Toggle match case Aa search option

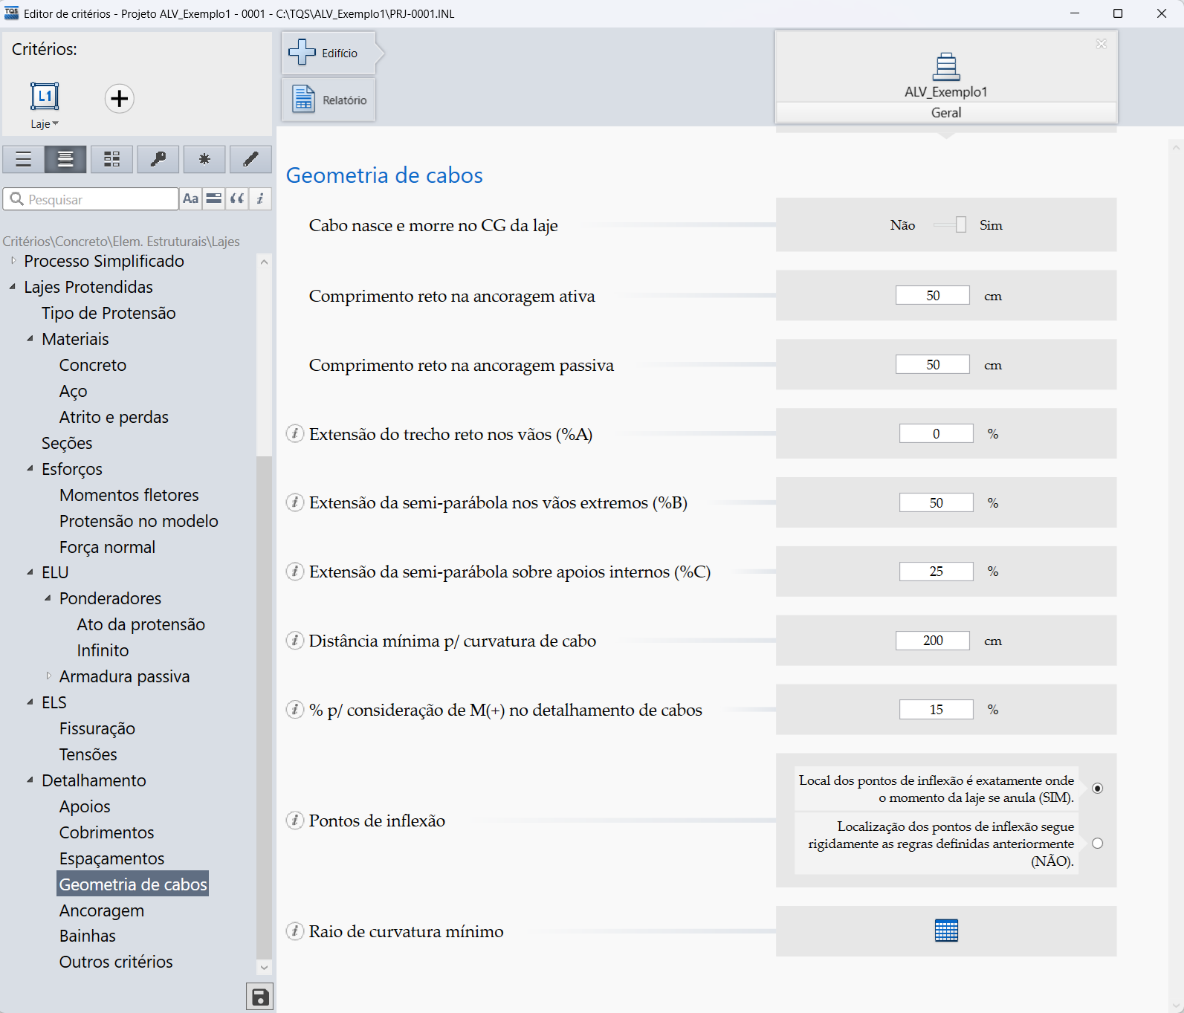tap(190, 199)
